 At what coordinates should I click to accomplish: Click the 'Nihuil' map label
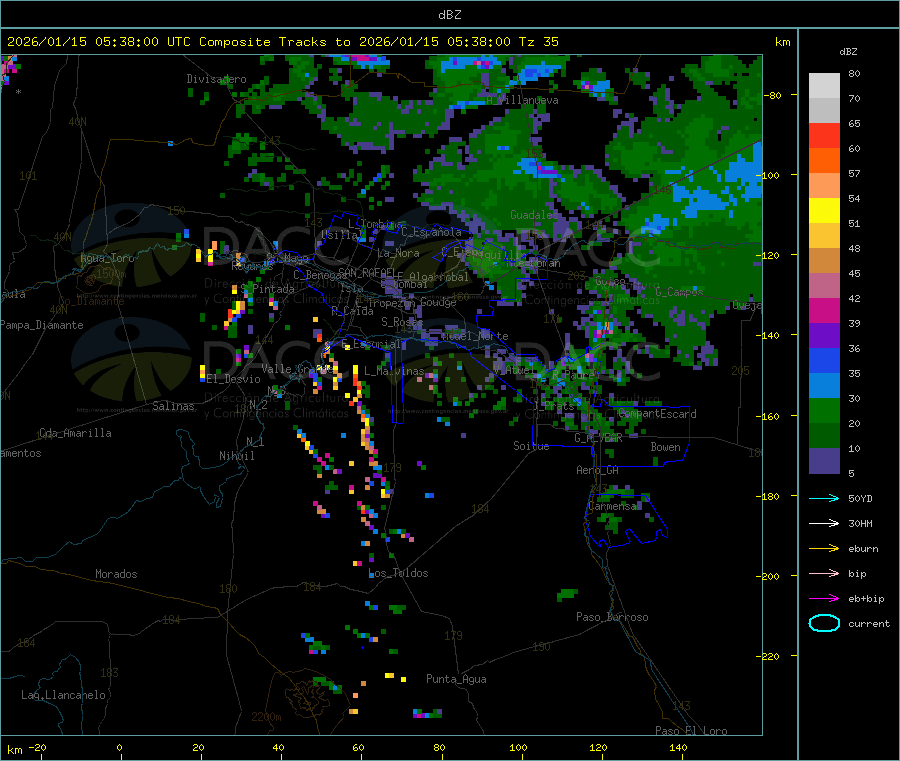[x=236, y=456]
